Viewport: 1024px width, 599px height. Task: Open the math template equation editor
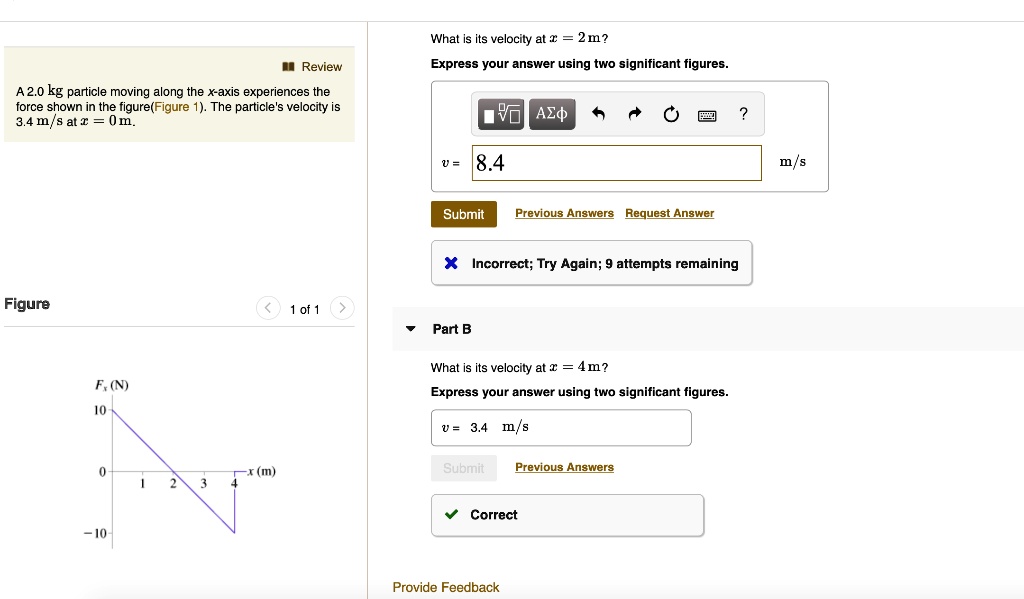pos(500,113)
